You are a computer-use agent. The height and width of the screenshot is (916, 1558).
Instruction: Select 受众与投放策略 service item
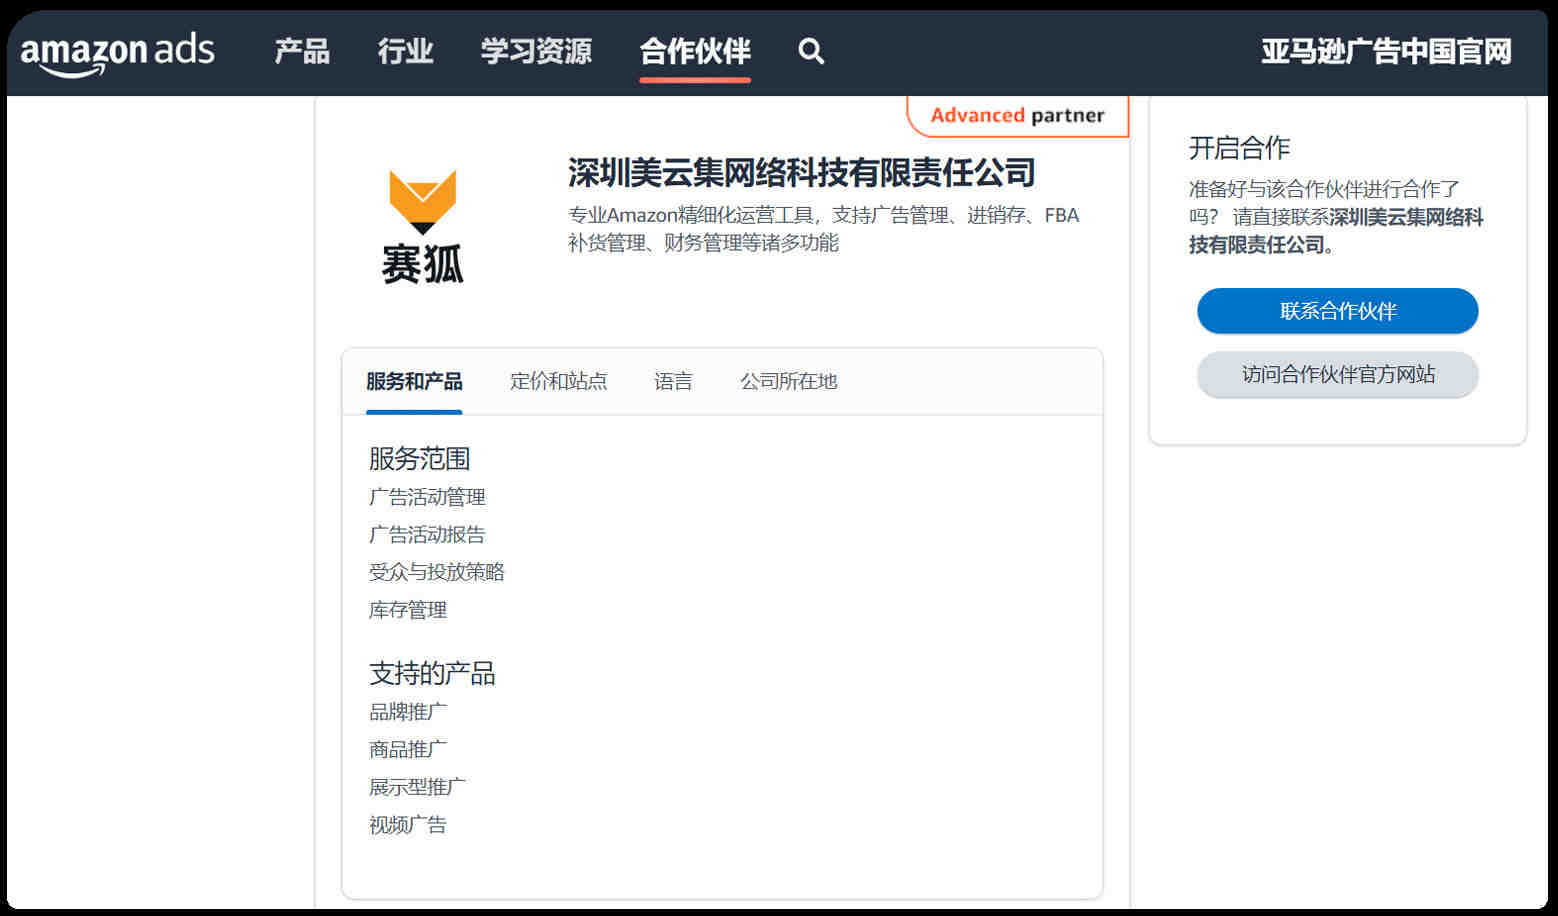[x=436, y=572]
